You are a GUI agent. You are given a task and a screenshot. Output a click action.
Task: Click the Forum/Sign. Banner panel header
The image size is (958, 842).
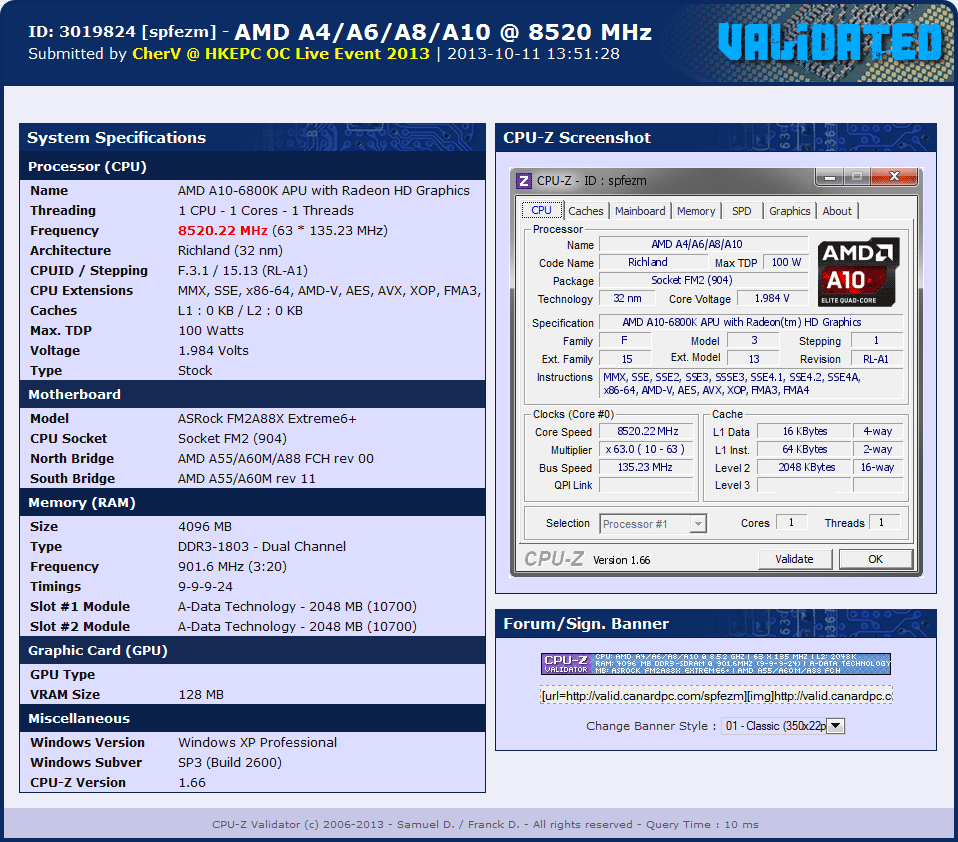tap(715, 624)
